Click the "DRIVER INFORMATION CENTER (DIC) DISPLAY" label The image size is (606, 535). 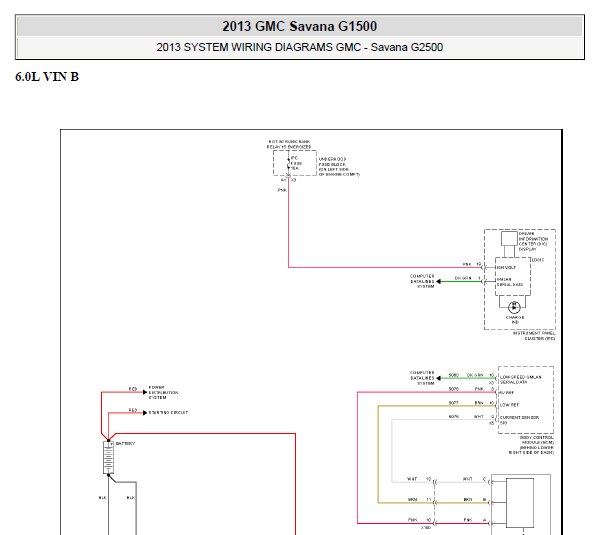coord(533,241)
